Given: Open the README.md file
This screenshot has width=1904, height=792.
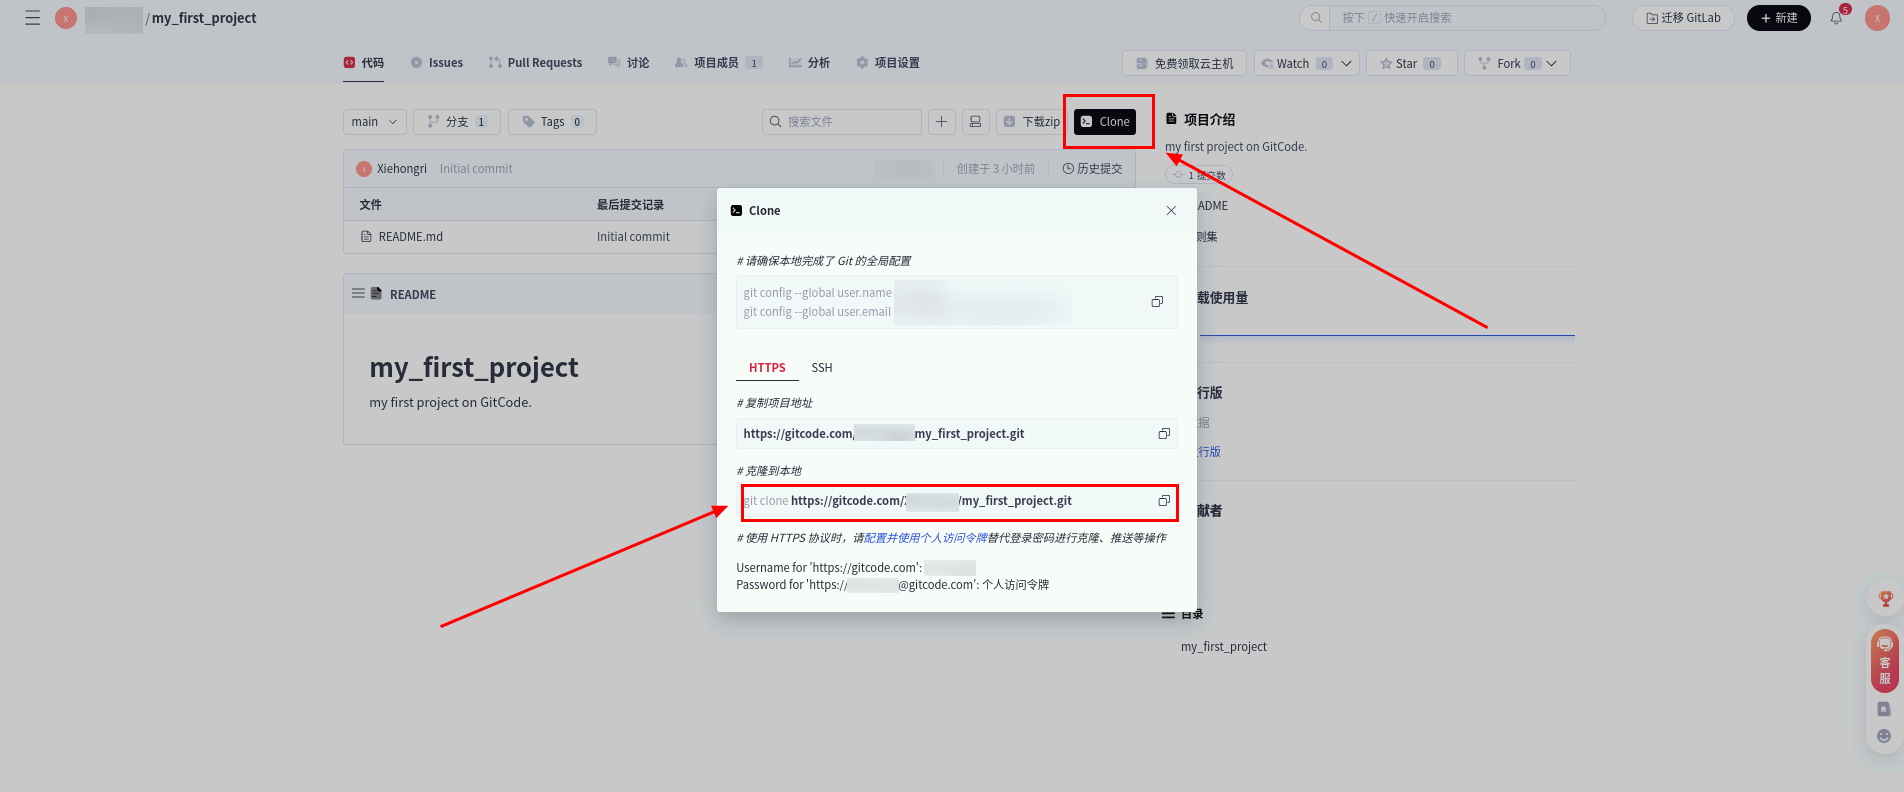Looking at the screenshot, I should [x=410, y=237].
